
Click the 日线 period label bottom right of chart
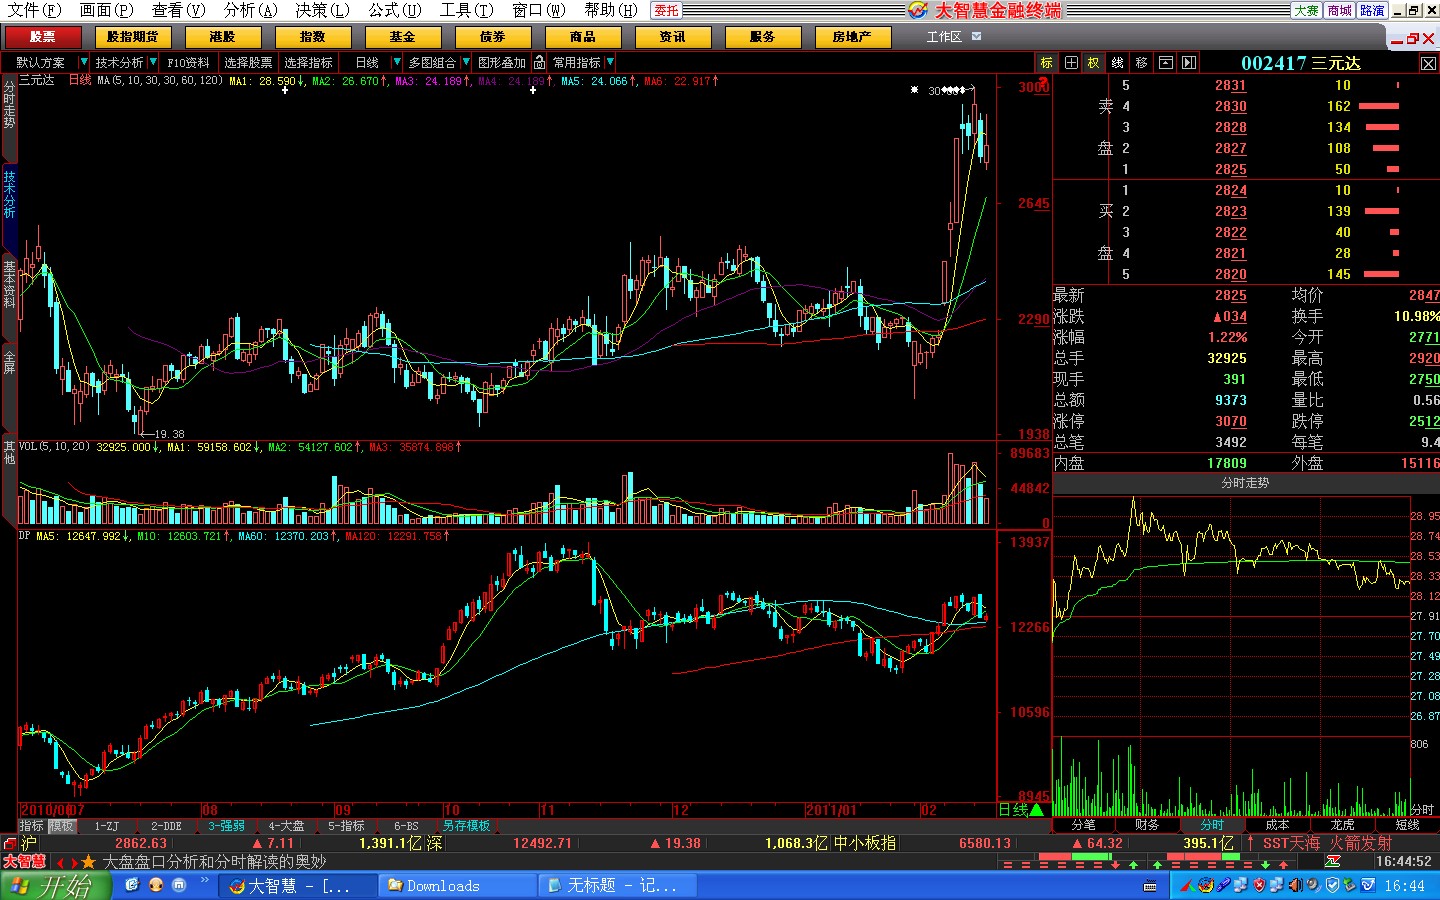click(1013, 810)
